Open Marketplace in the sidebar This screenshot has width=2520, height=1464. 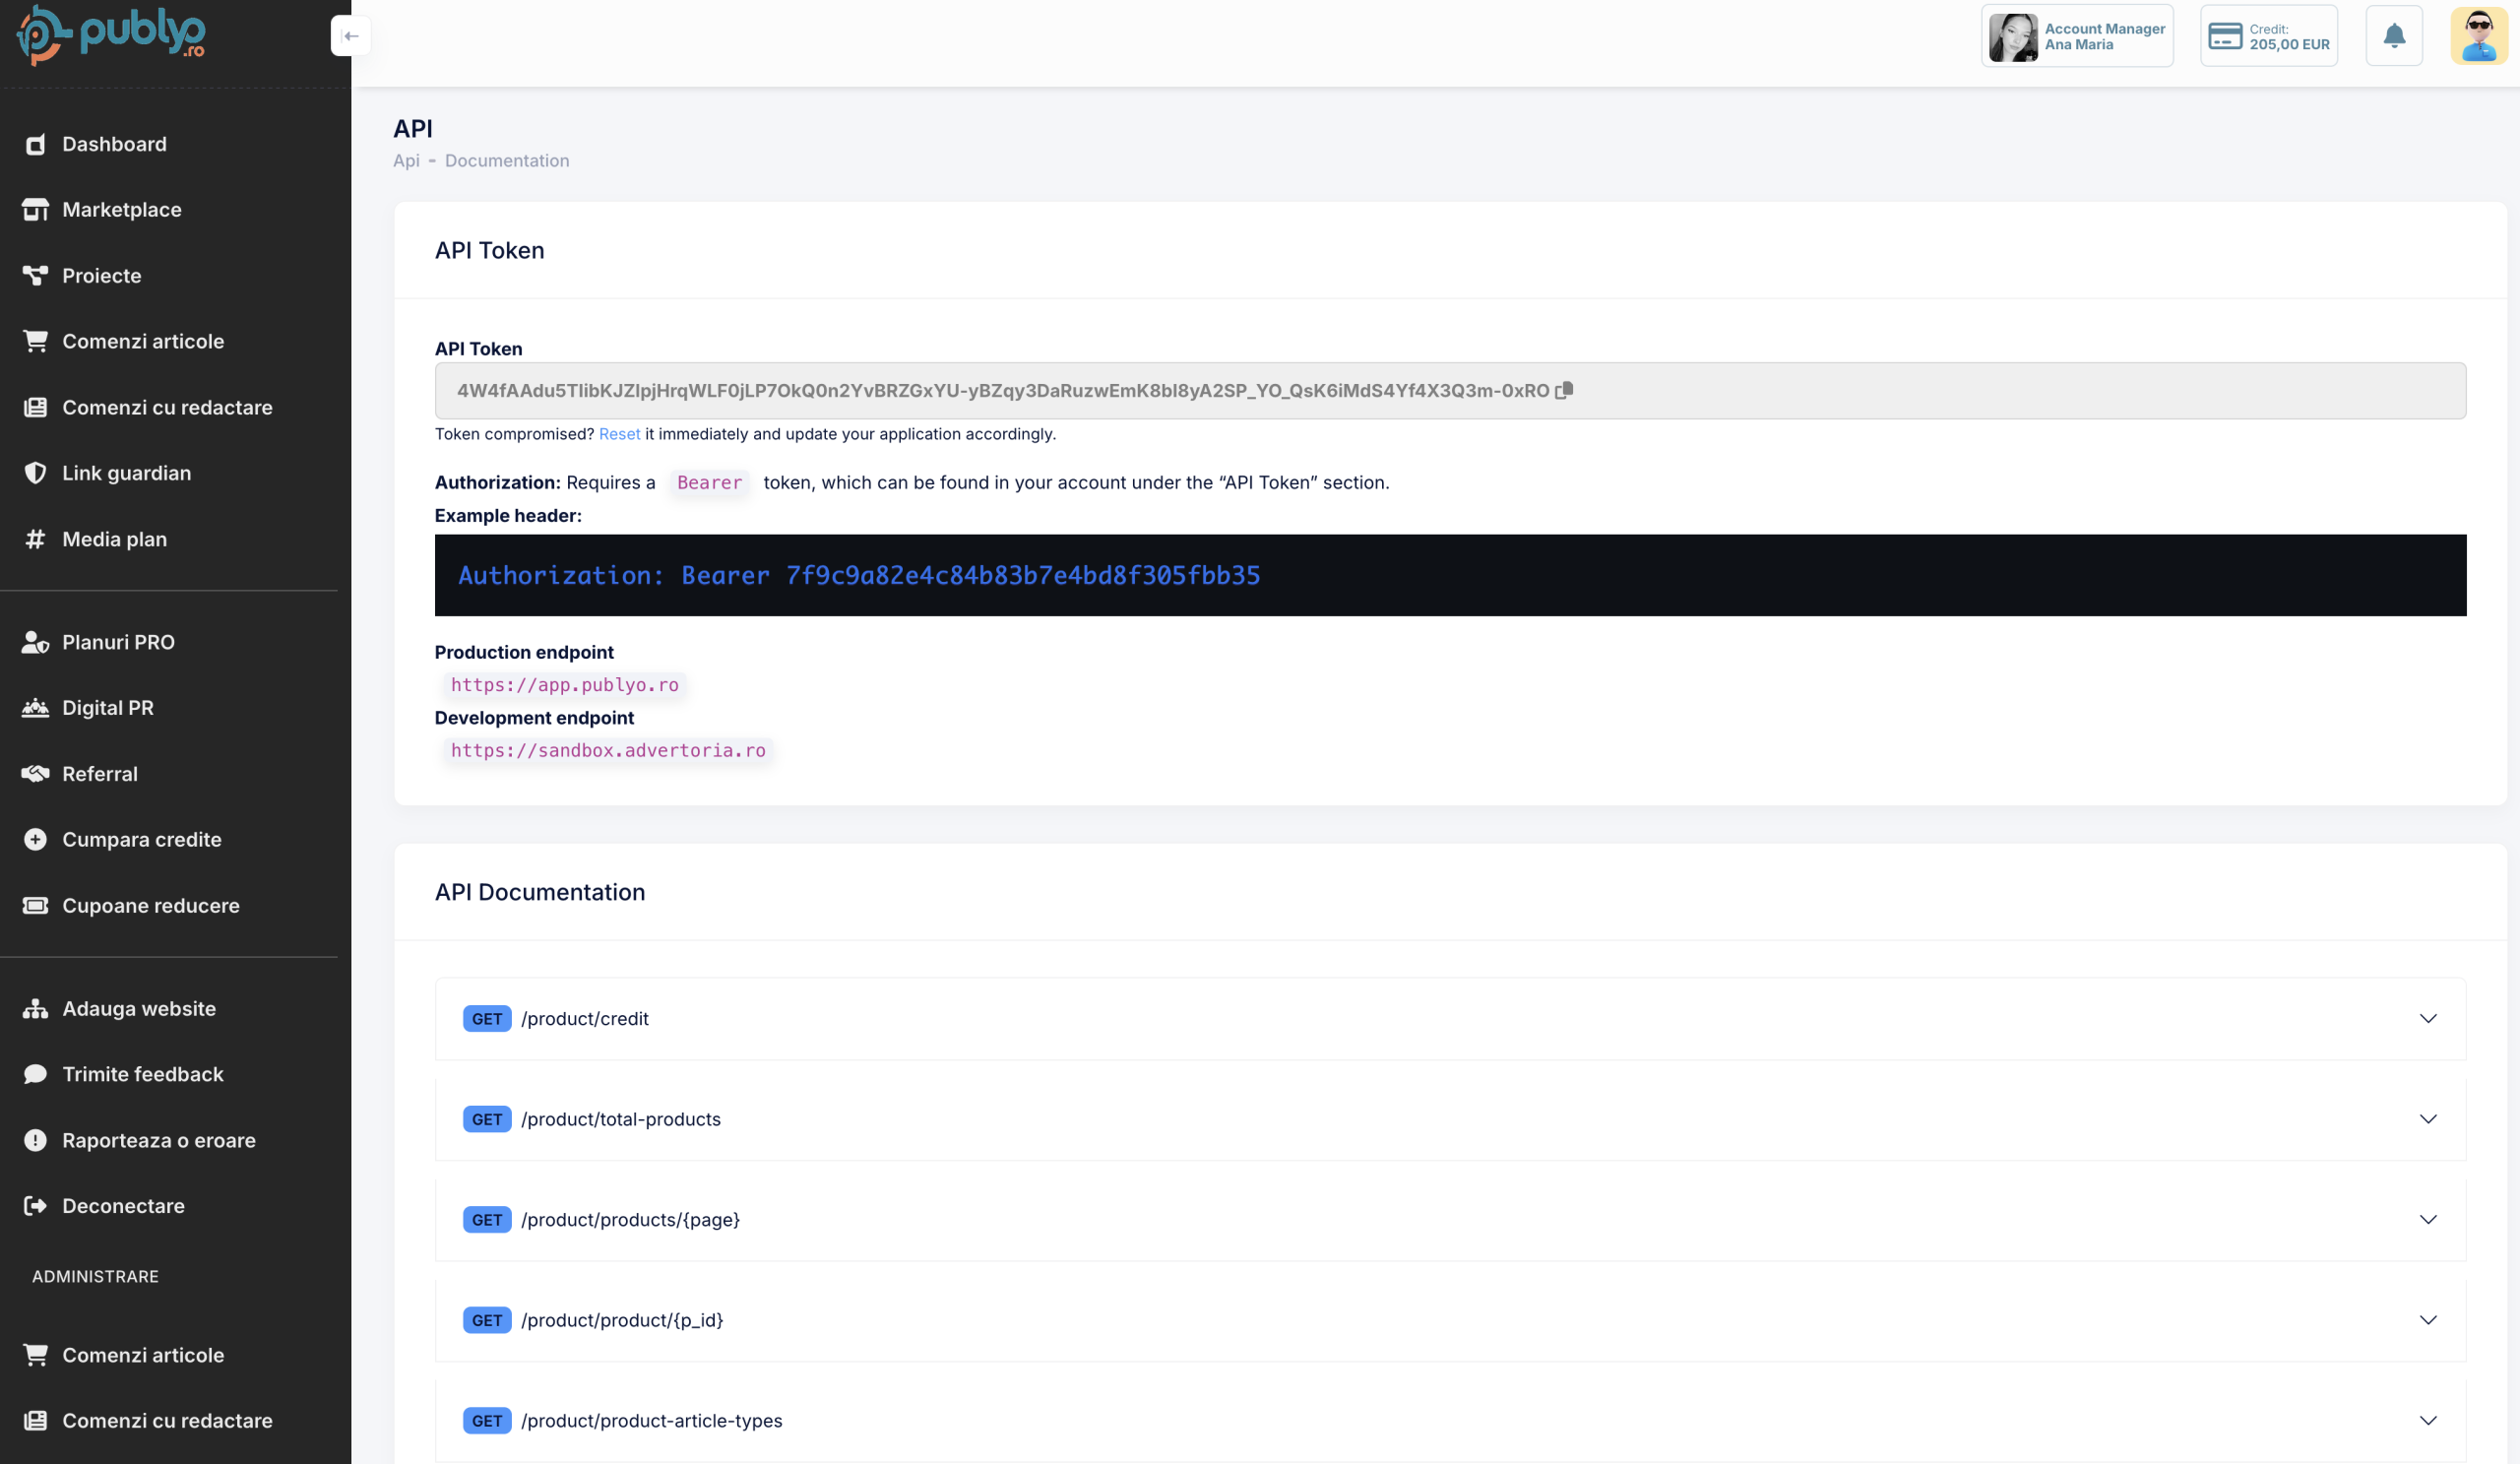pyautogui.click(x=121, y=209)
